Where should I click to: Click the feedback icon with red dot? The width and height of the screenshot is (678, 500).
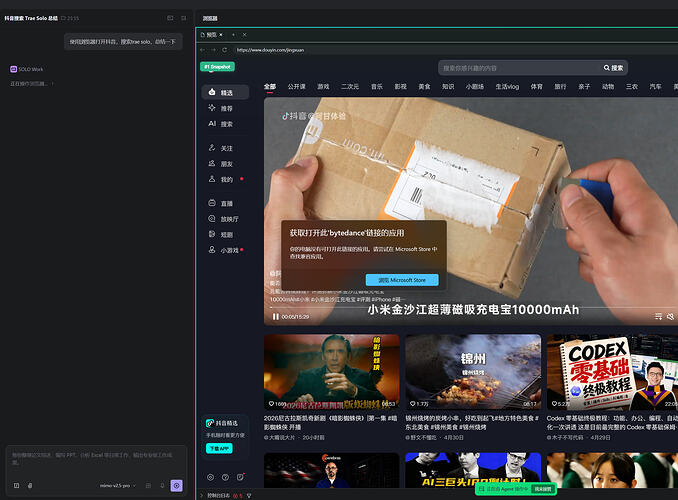(240, 477)
